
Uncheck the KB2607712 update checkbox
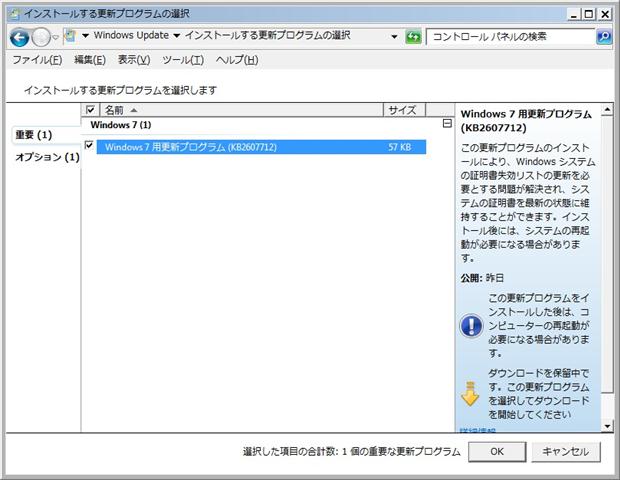coord(89,145)
